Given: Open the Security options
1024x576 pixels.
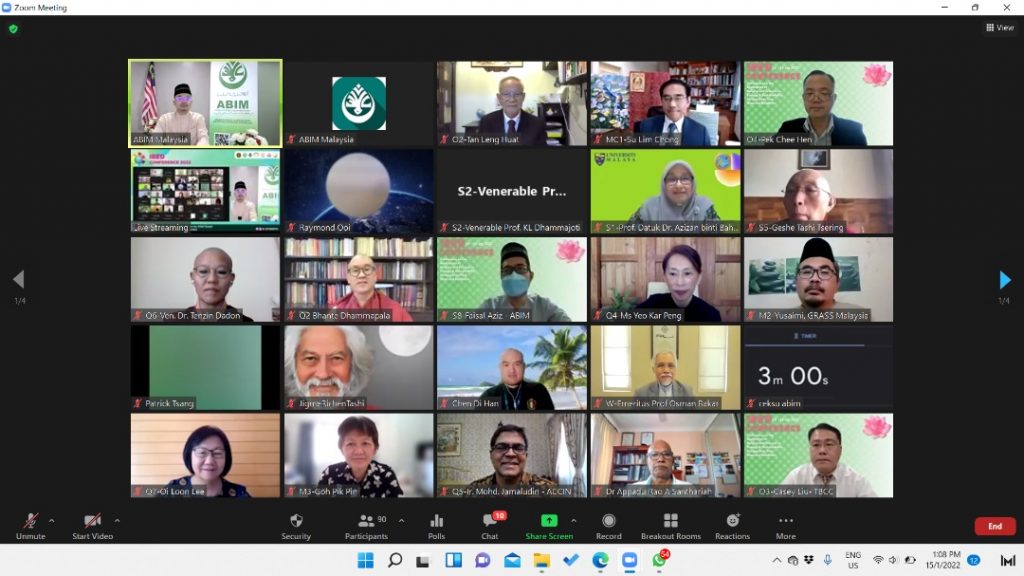Looking at the screenshot, I should [x=295, y=526].
